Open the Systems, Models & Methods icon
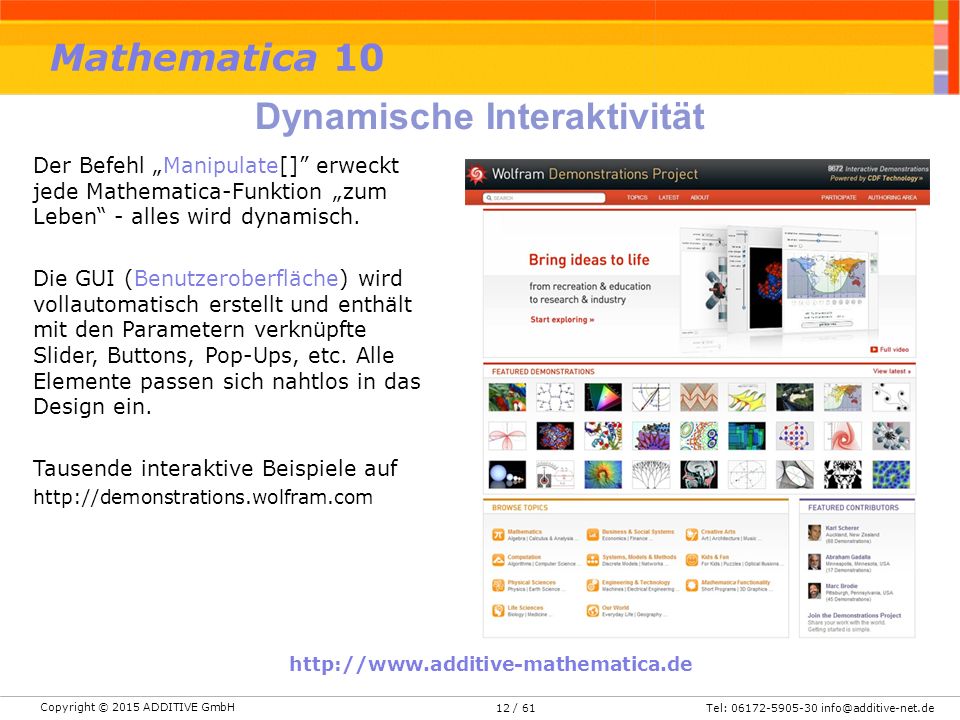Image resolution: width=960 pixels, height=720 pixels. [593, 560]
